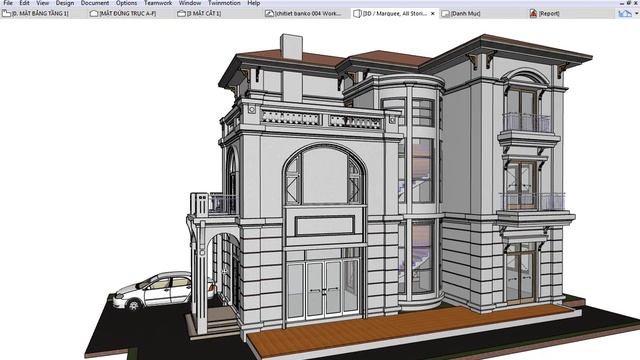Click the elevation icon on MẶT ĐỨNG tab
The image size is (640, 360).
pos(94,13)
